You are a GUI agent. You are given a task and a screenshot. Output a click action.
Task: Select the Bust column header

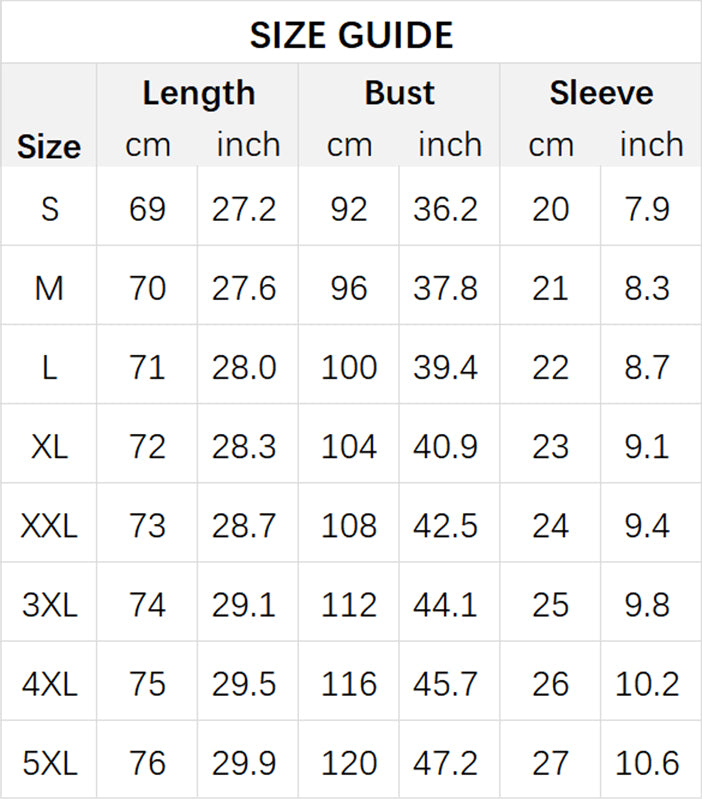[399, 93]
